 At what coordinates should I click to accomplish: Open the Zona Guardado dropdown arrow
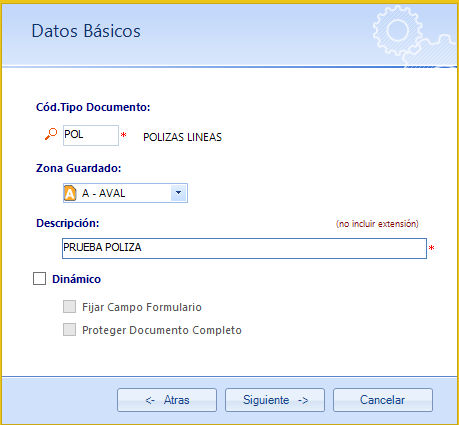click(x=179, y=193)
